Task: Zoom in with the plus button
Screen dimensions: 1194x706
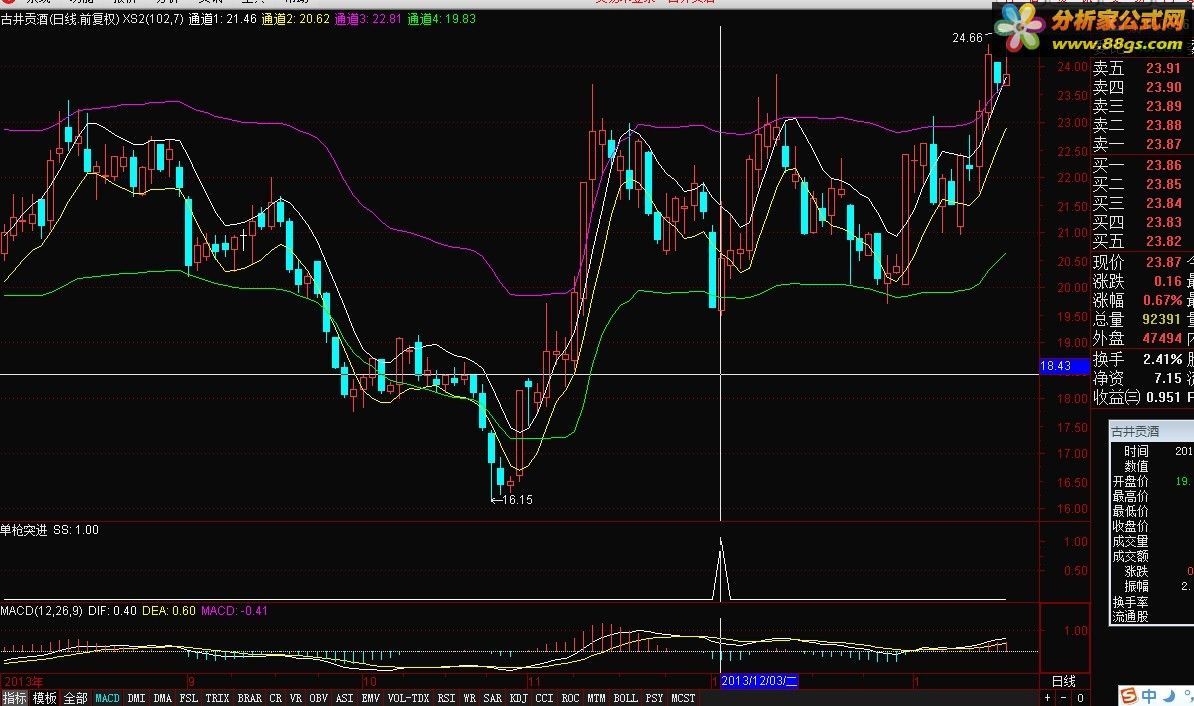Action: [x=1048, y=698]
